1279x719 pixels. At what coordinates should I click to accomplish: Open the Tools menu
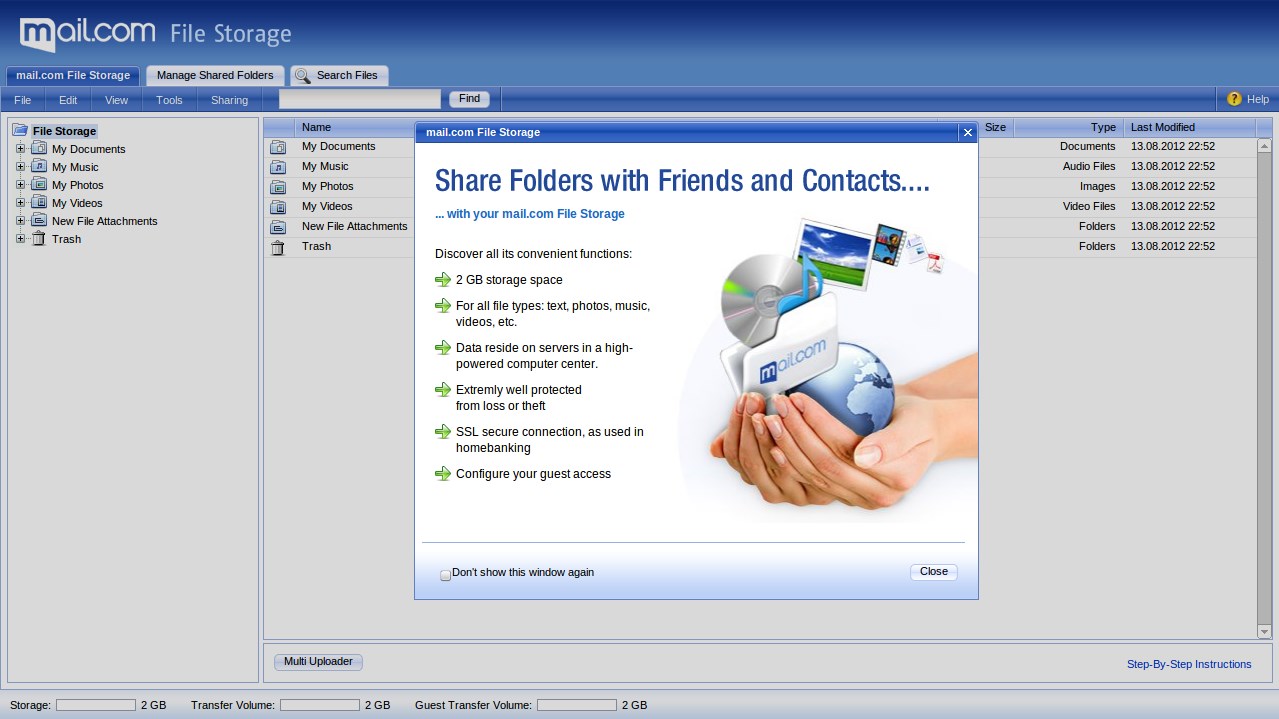coord(169,100)
